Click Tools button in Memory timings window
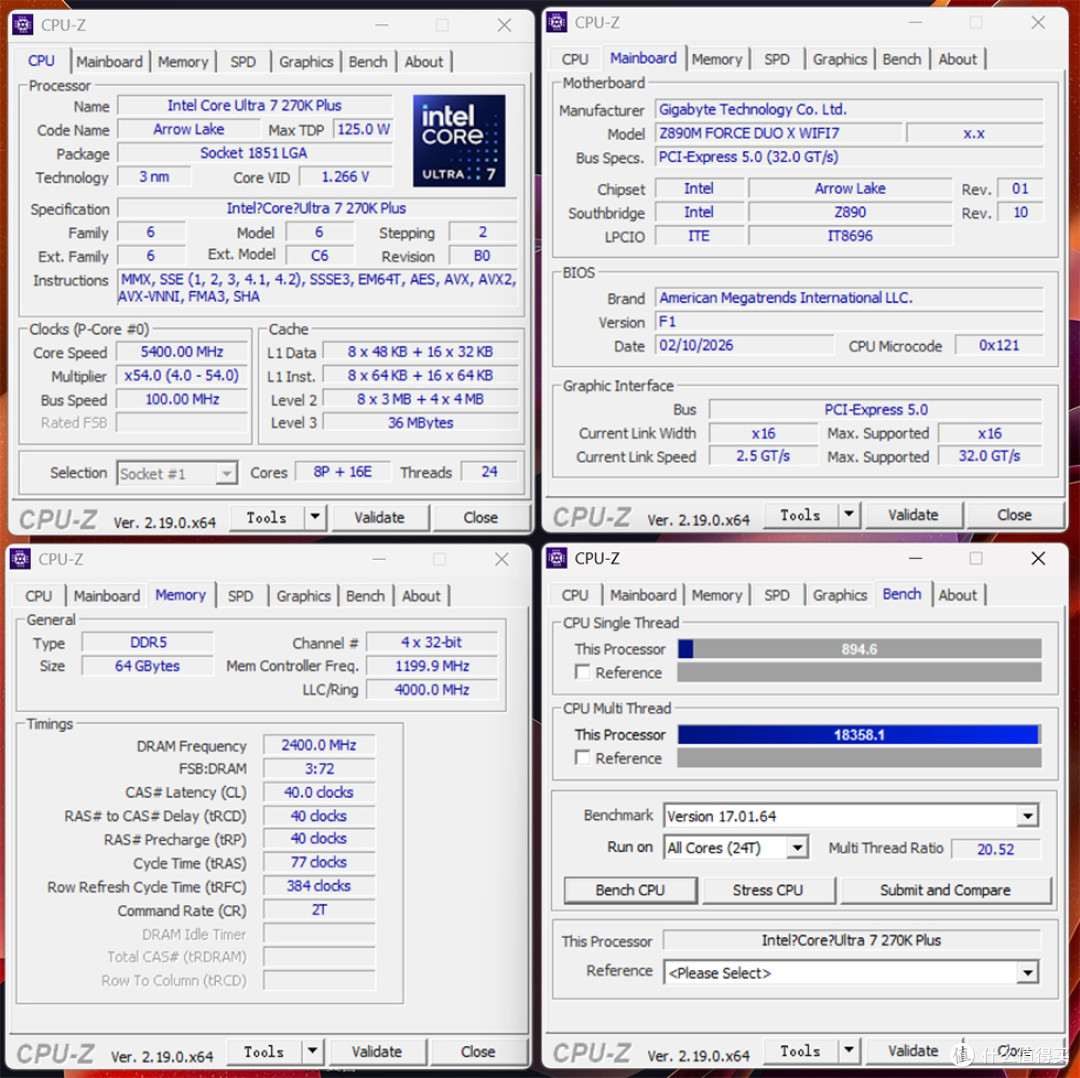Viewport: 1080px width, 1078px height. coord(264,1051)
